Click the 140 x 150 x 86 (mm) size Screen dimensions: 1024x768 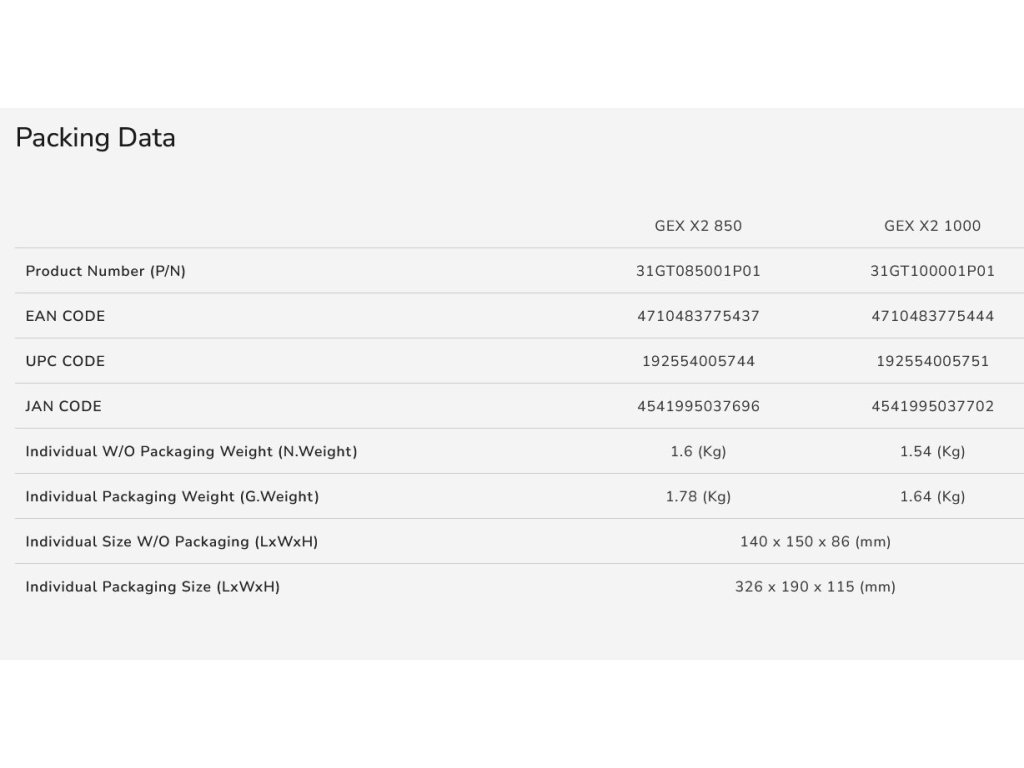[x=815, y=541]
